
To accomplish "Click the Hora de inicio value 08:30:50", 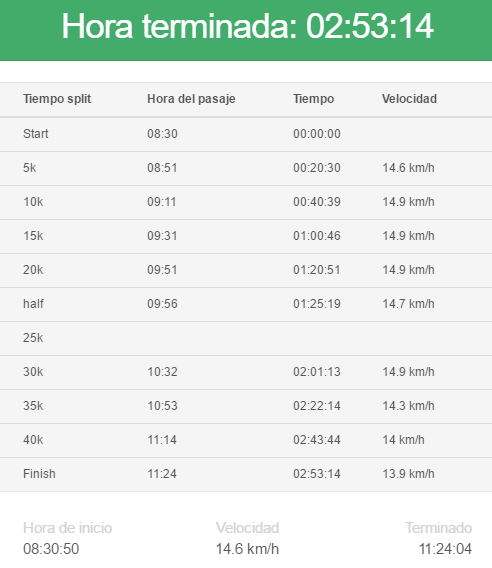I will (51, 549).
